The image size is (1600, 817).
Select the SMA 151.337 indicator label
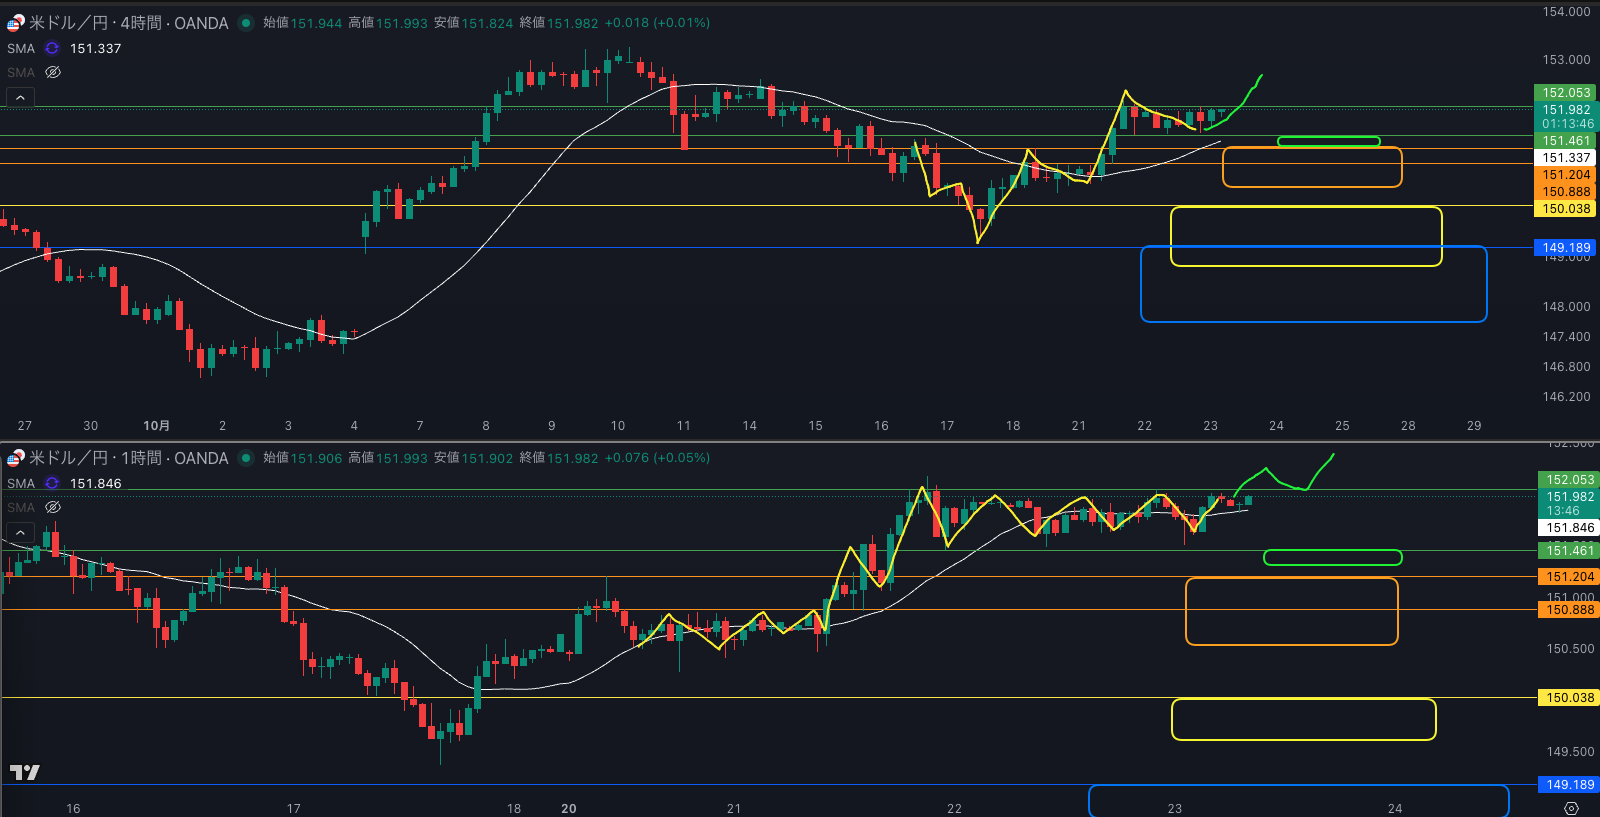21,48
